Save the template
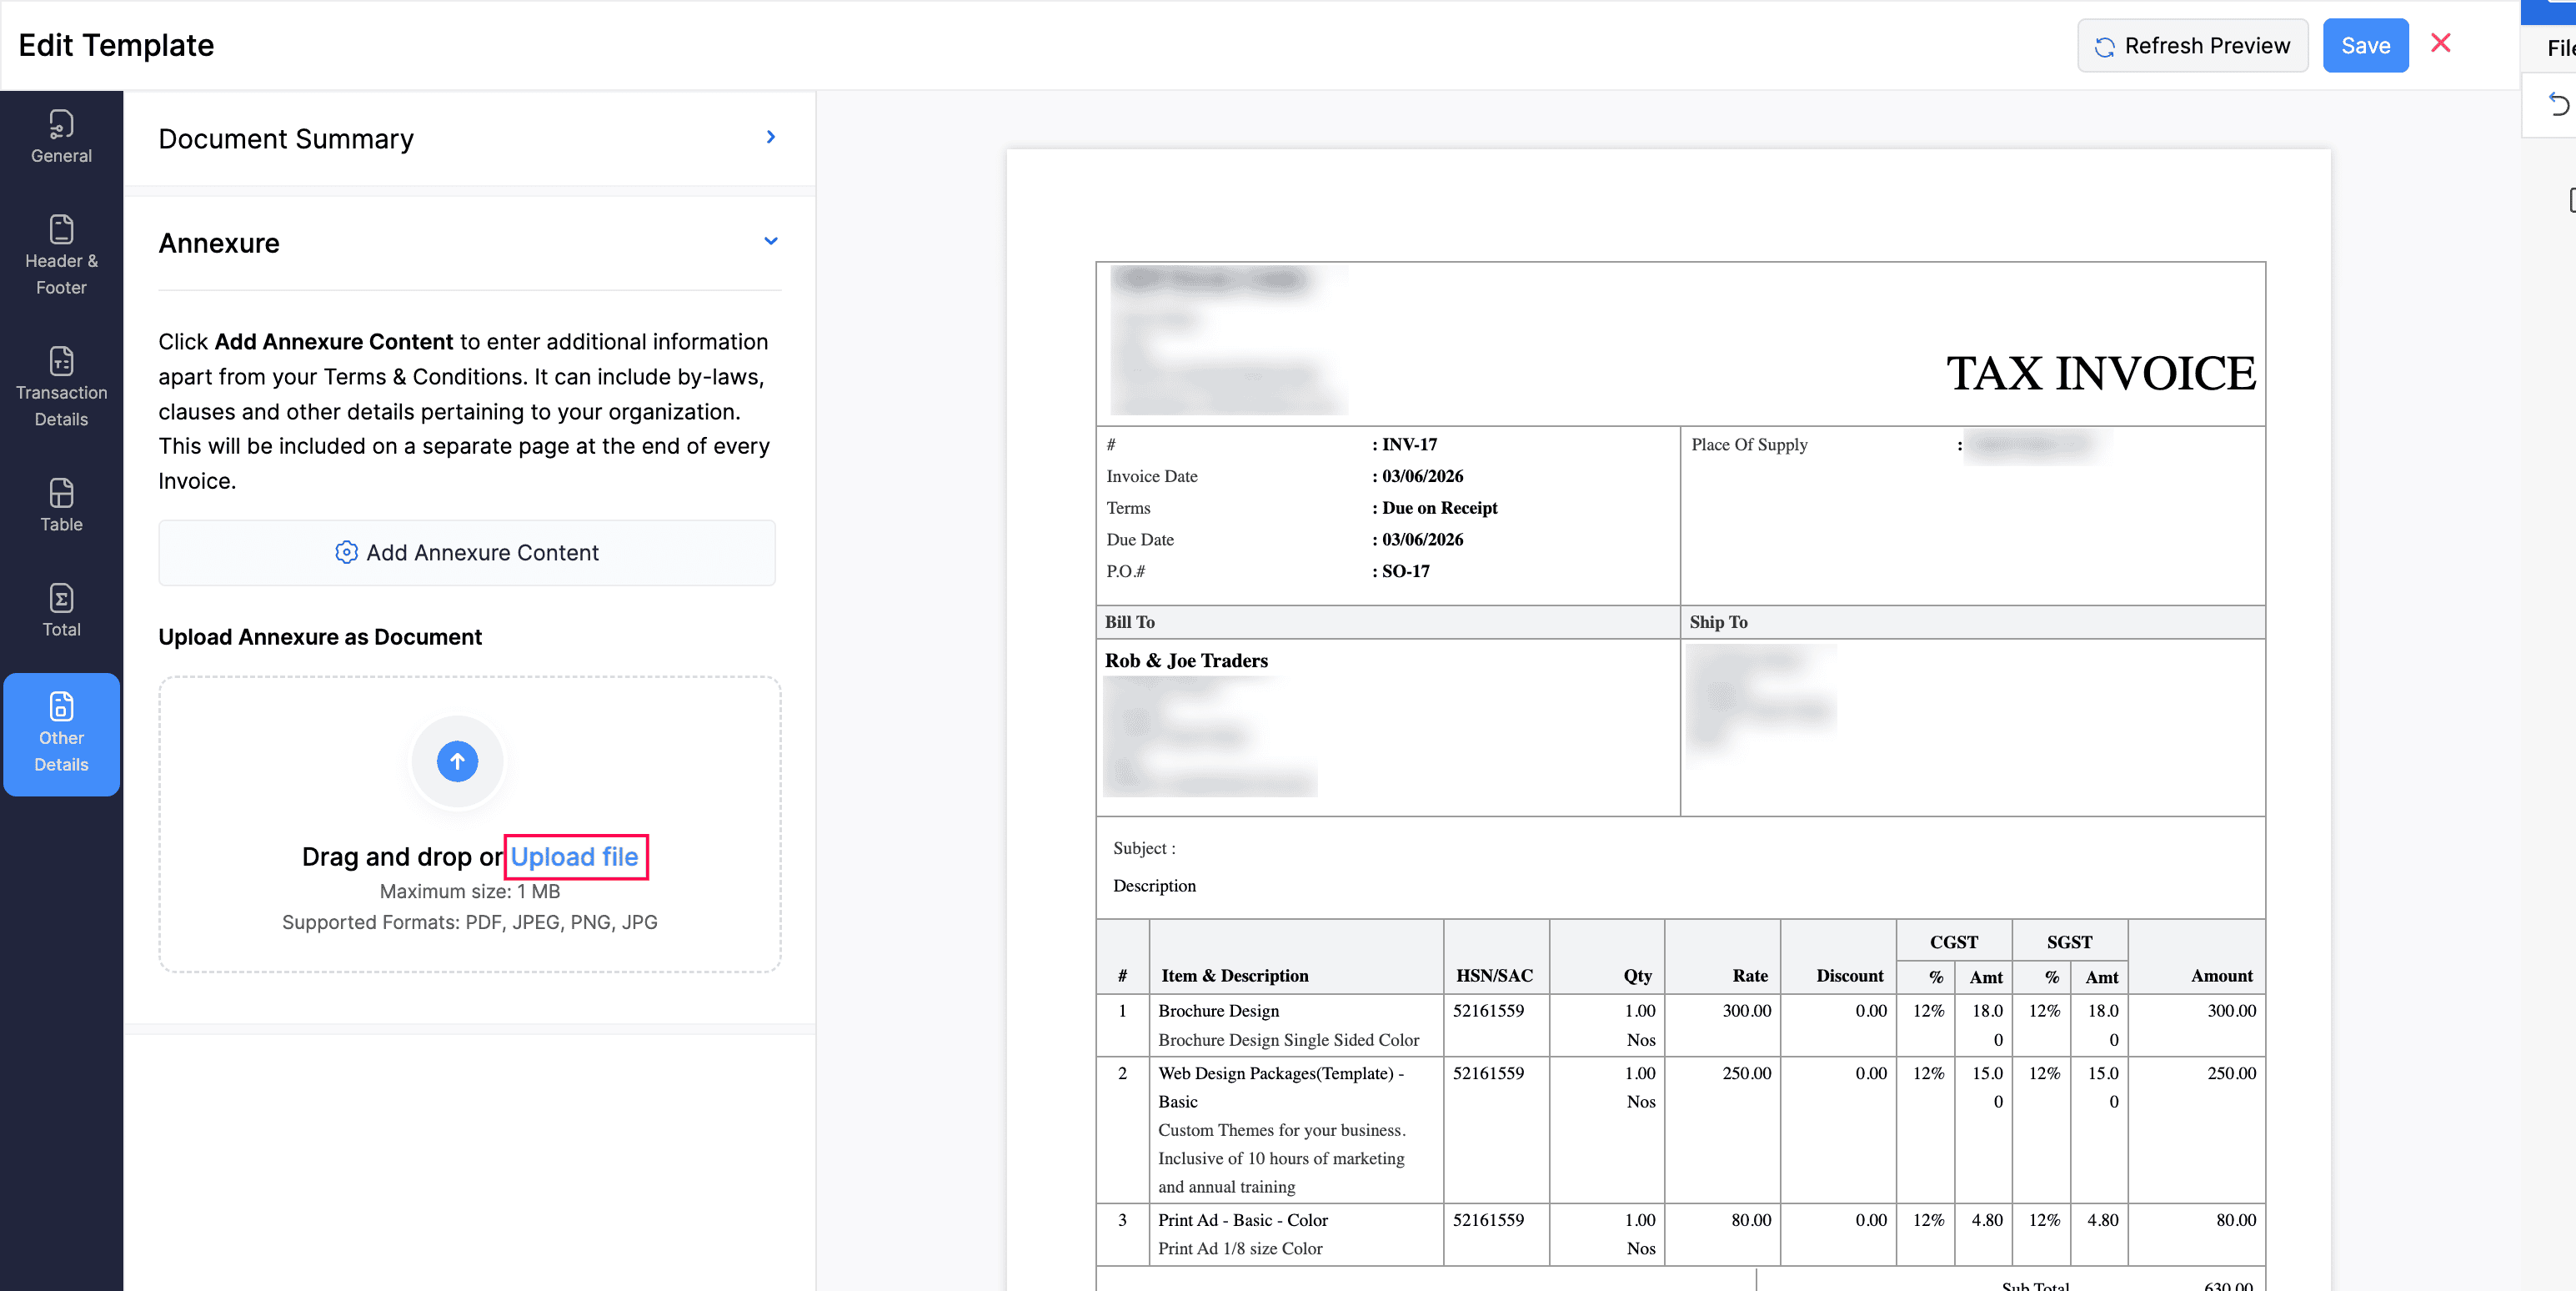Viewport: 2576px width, 1291px height. point(2365,46)
